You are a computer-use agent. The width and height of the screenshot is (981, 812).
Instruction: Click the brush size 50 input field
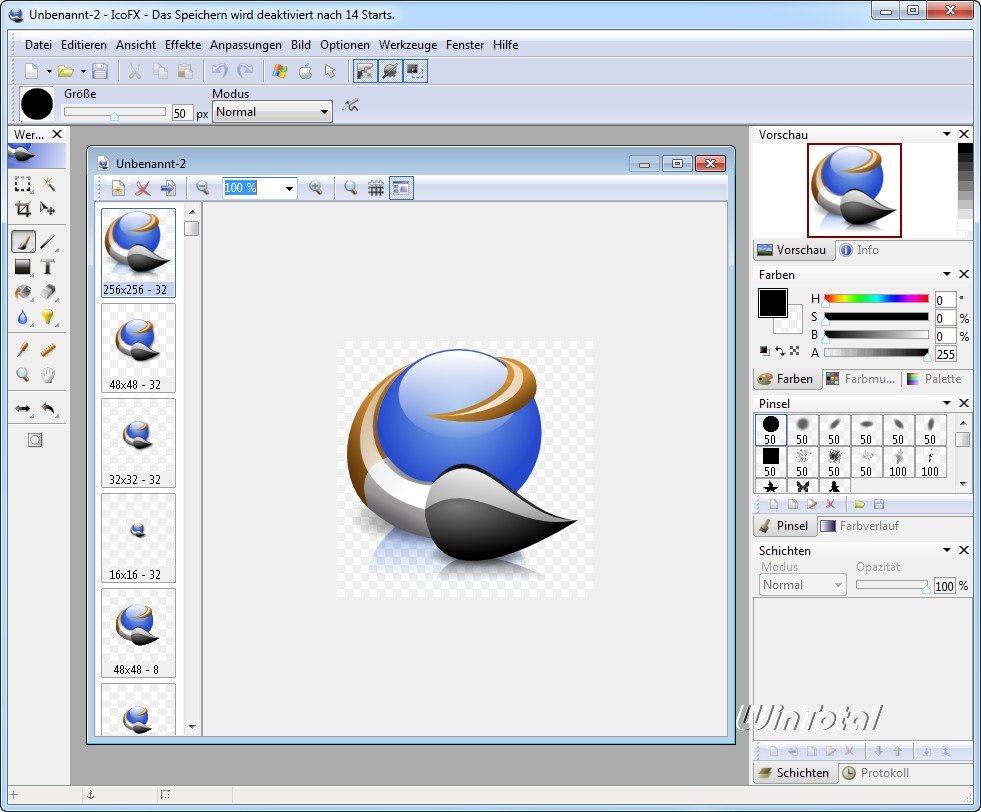(181, 113)
